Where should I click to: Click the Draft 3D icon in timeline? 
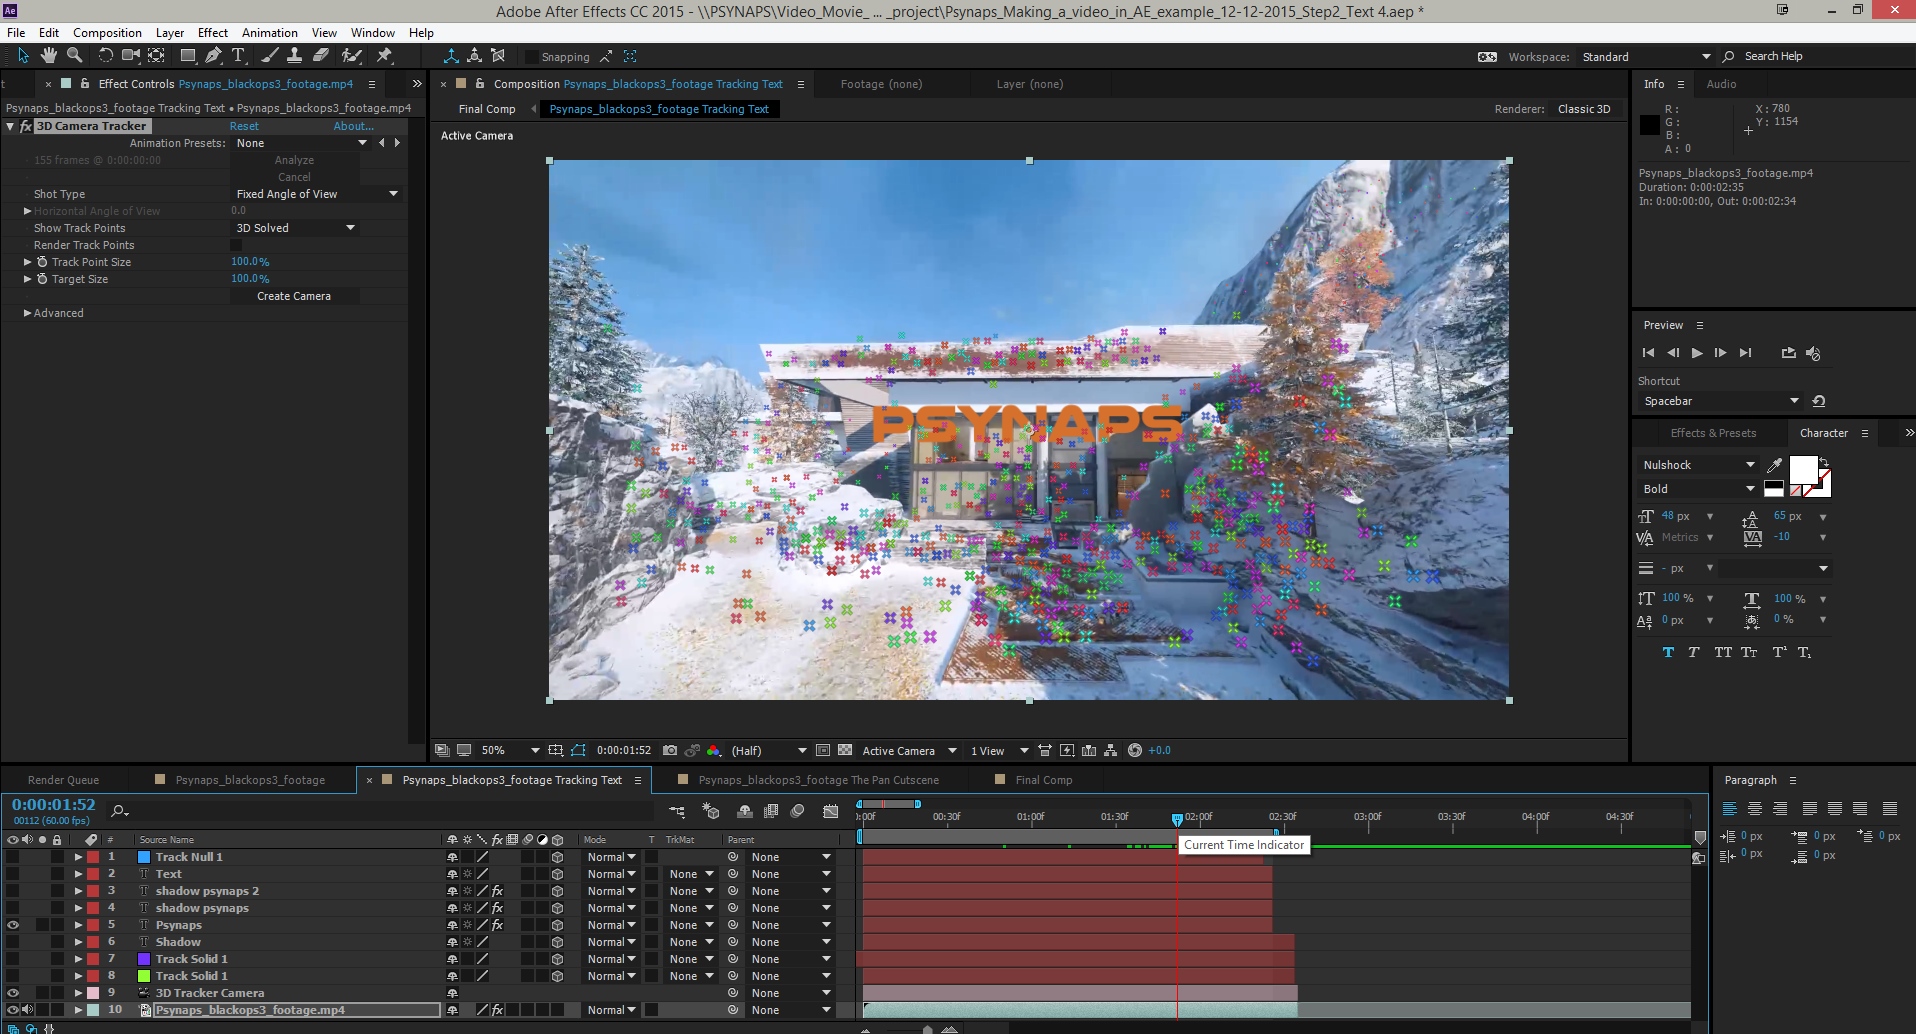click(711, 811)
